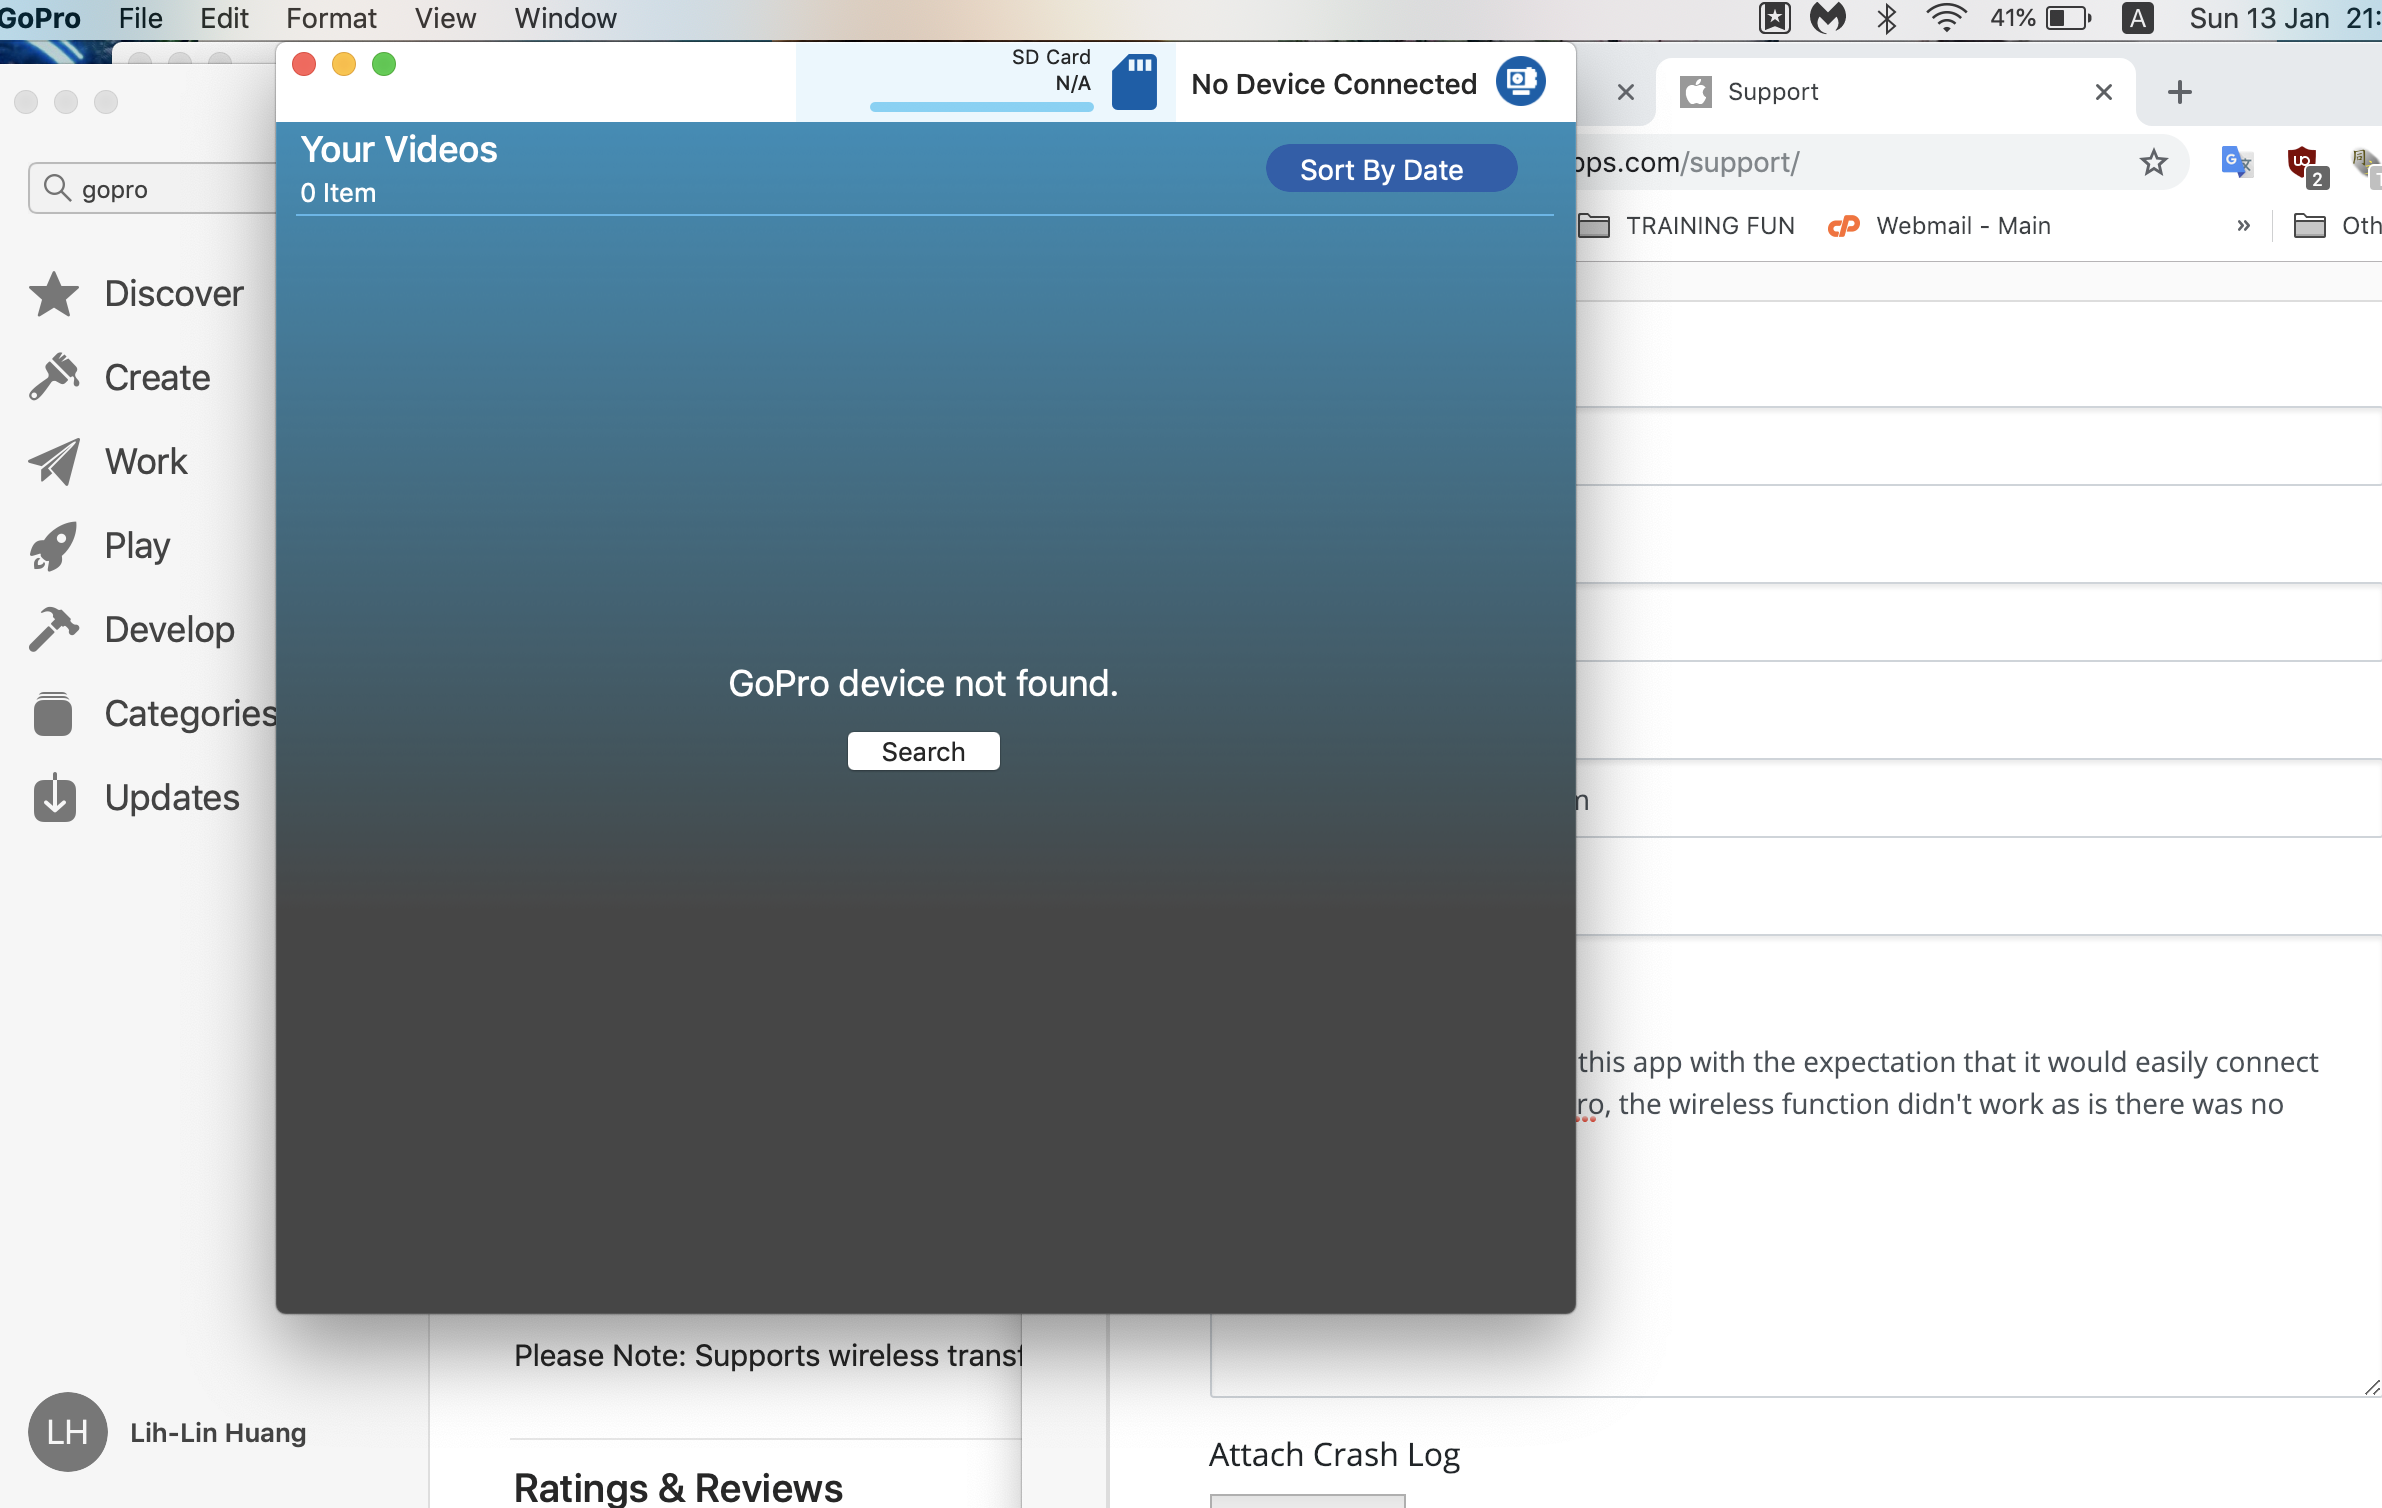Bookmark page with the star icon in Chrome
The image size is (2382, 1508).
point(2153,162)
